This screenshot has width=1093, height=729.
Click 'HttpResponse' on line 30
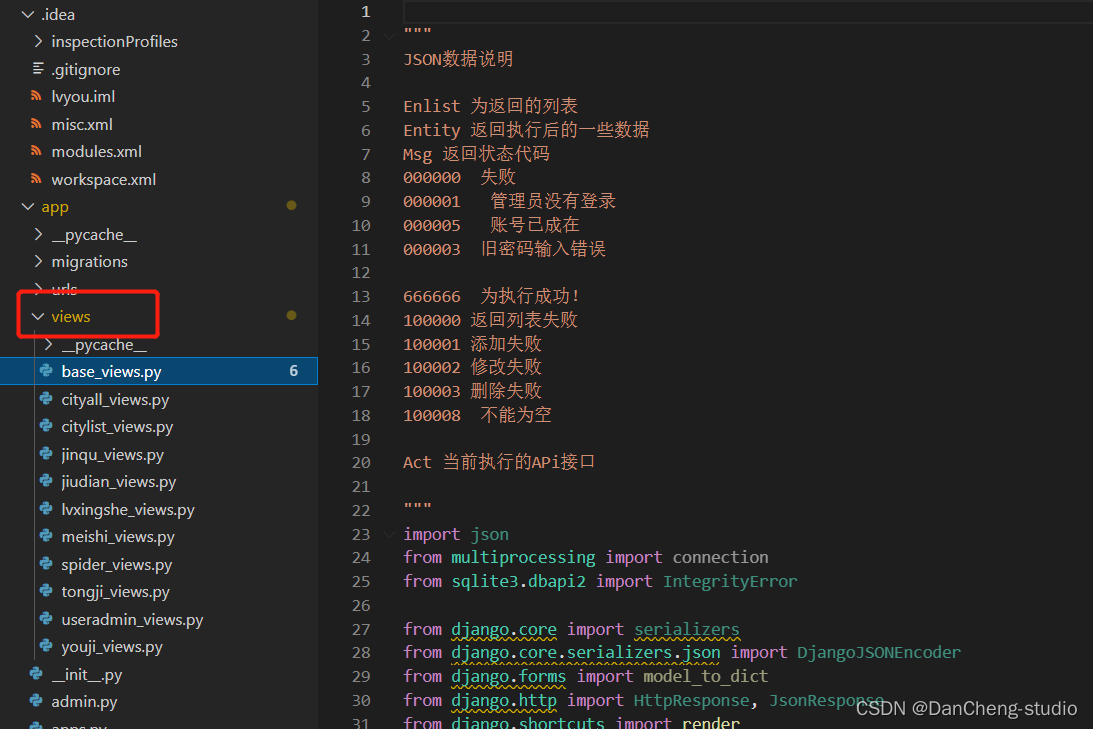click(x=691, y=700)
